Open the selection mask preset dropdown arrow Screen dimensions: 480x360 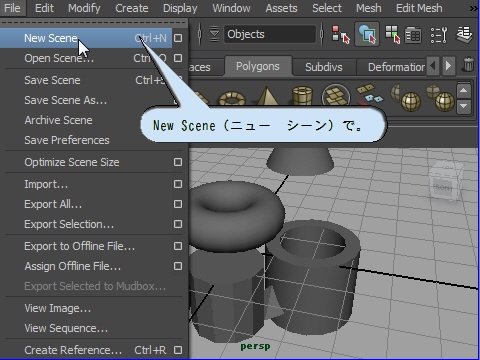coord(215,34)
